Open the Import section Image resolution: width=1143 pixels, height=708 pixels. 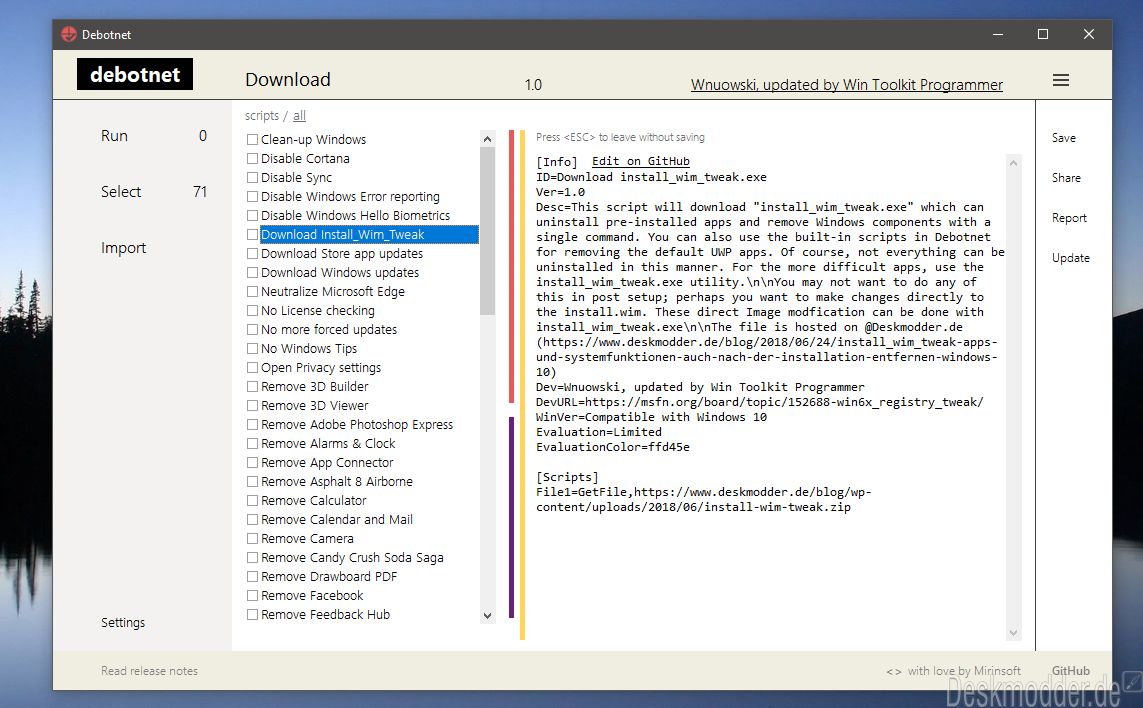pyautogui.click(x=123, y=248)
